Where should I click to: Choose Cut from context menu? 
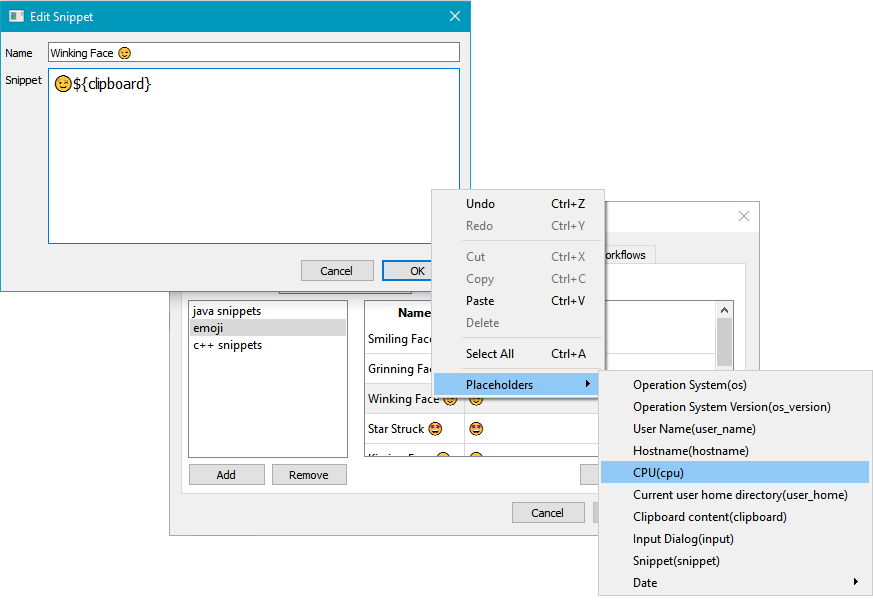click(518, 257)
